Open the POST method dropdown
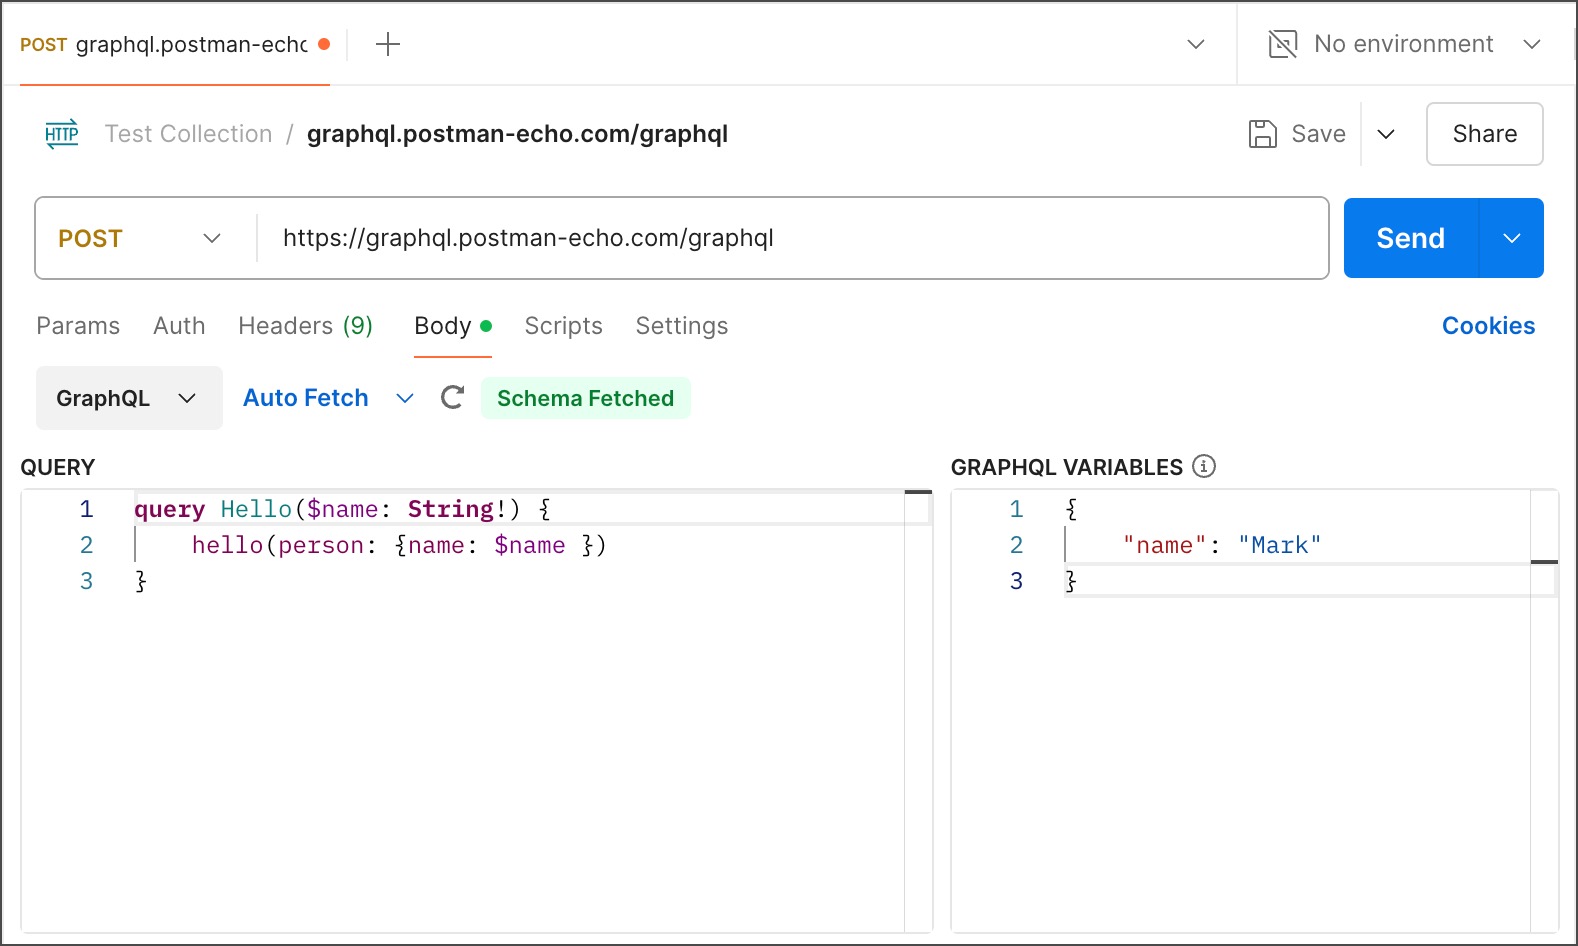The height and width of the screenshot is (946, 1578). coord(140,238)
